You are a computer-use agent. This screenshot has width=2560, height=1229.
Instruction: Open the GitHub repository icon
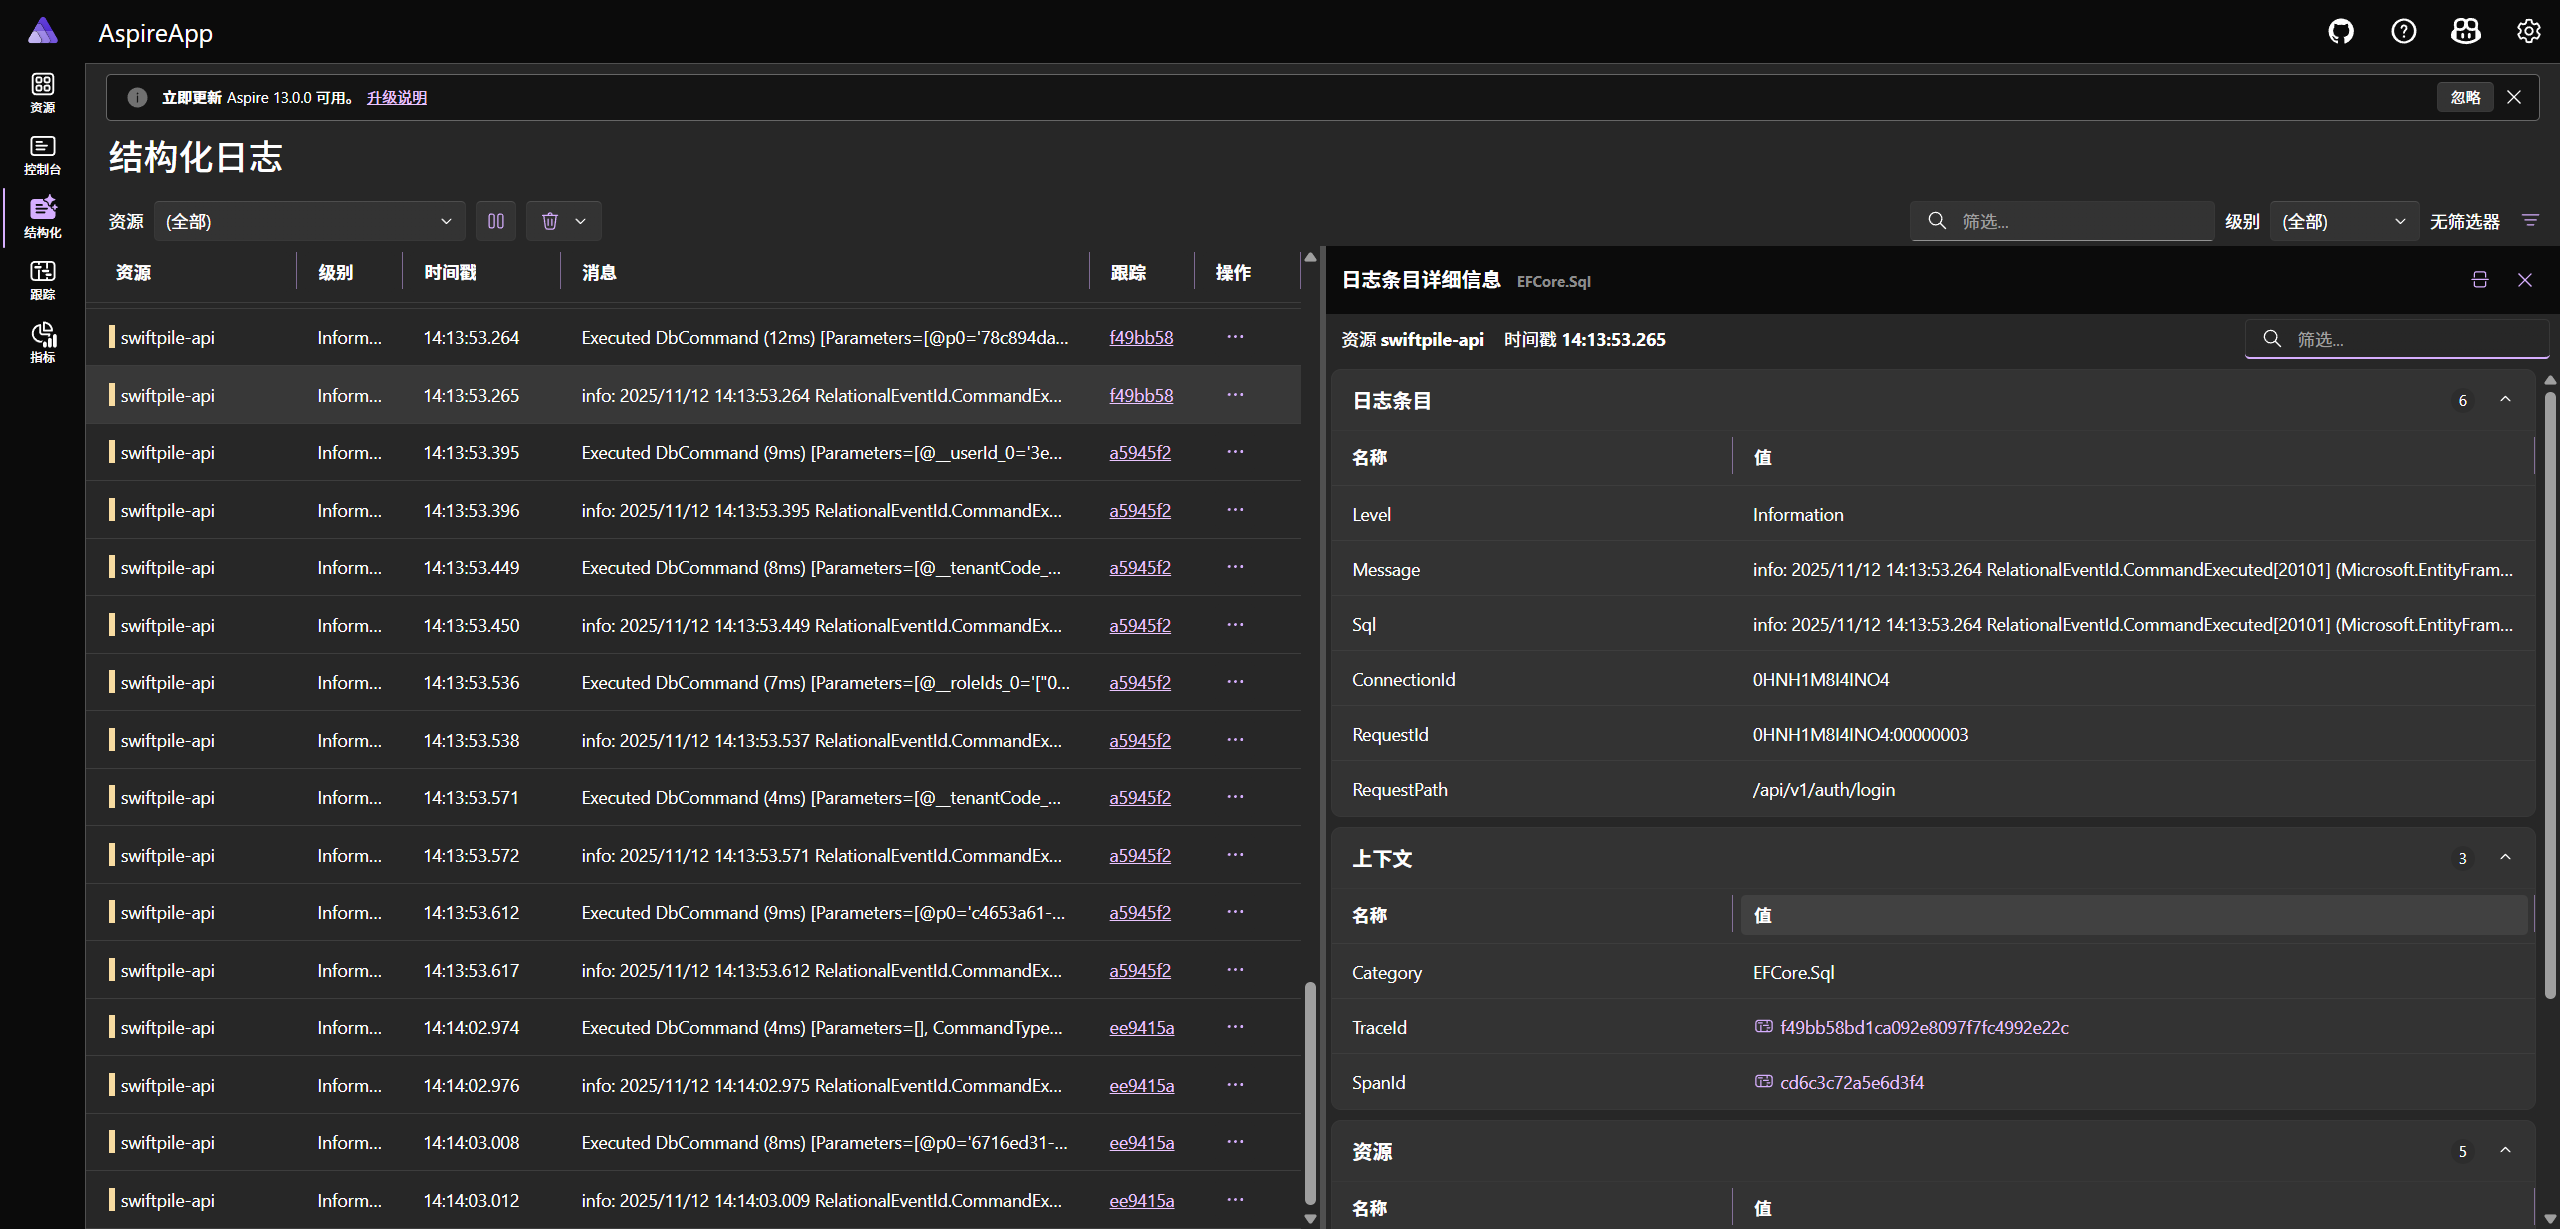[2341, 32]
